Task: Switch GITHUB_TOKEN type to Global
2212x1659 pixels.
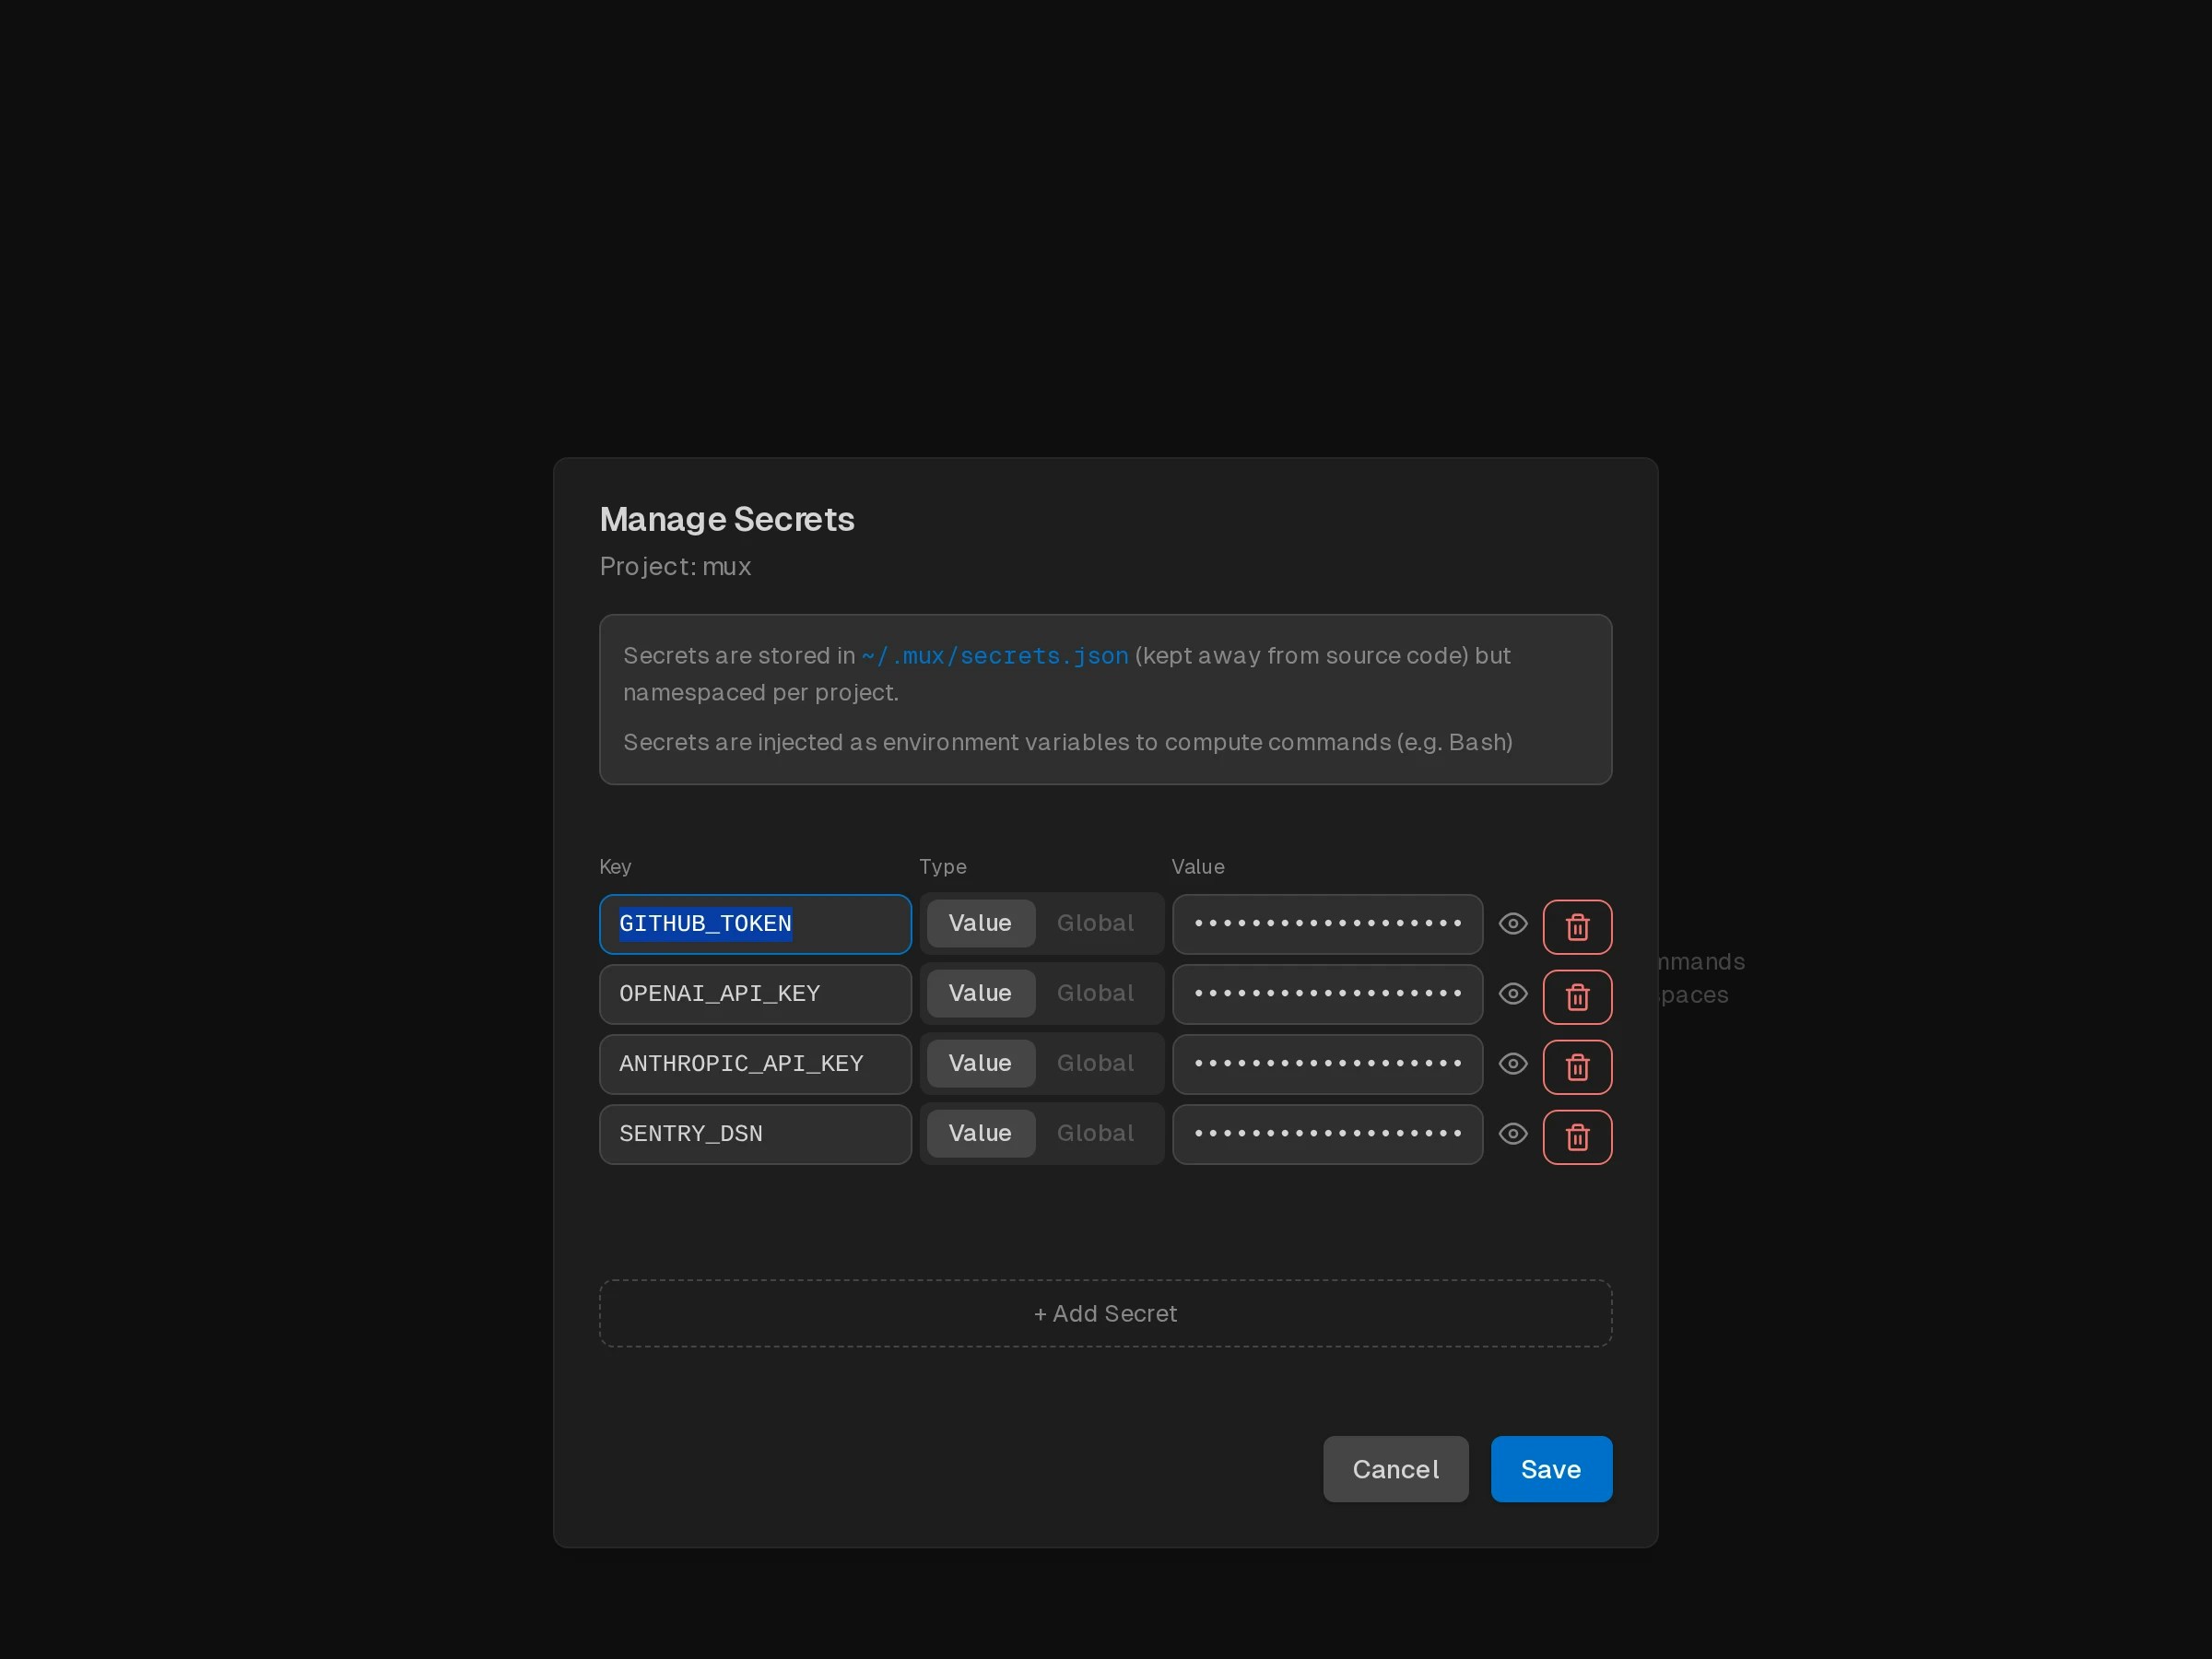Action: [x=1095, y=922]
